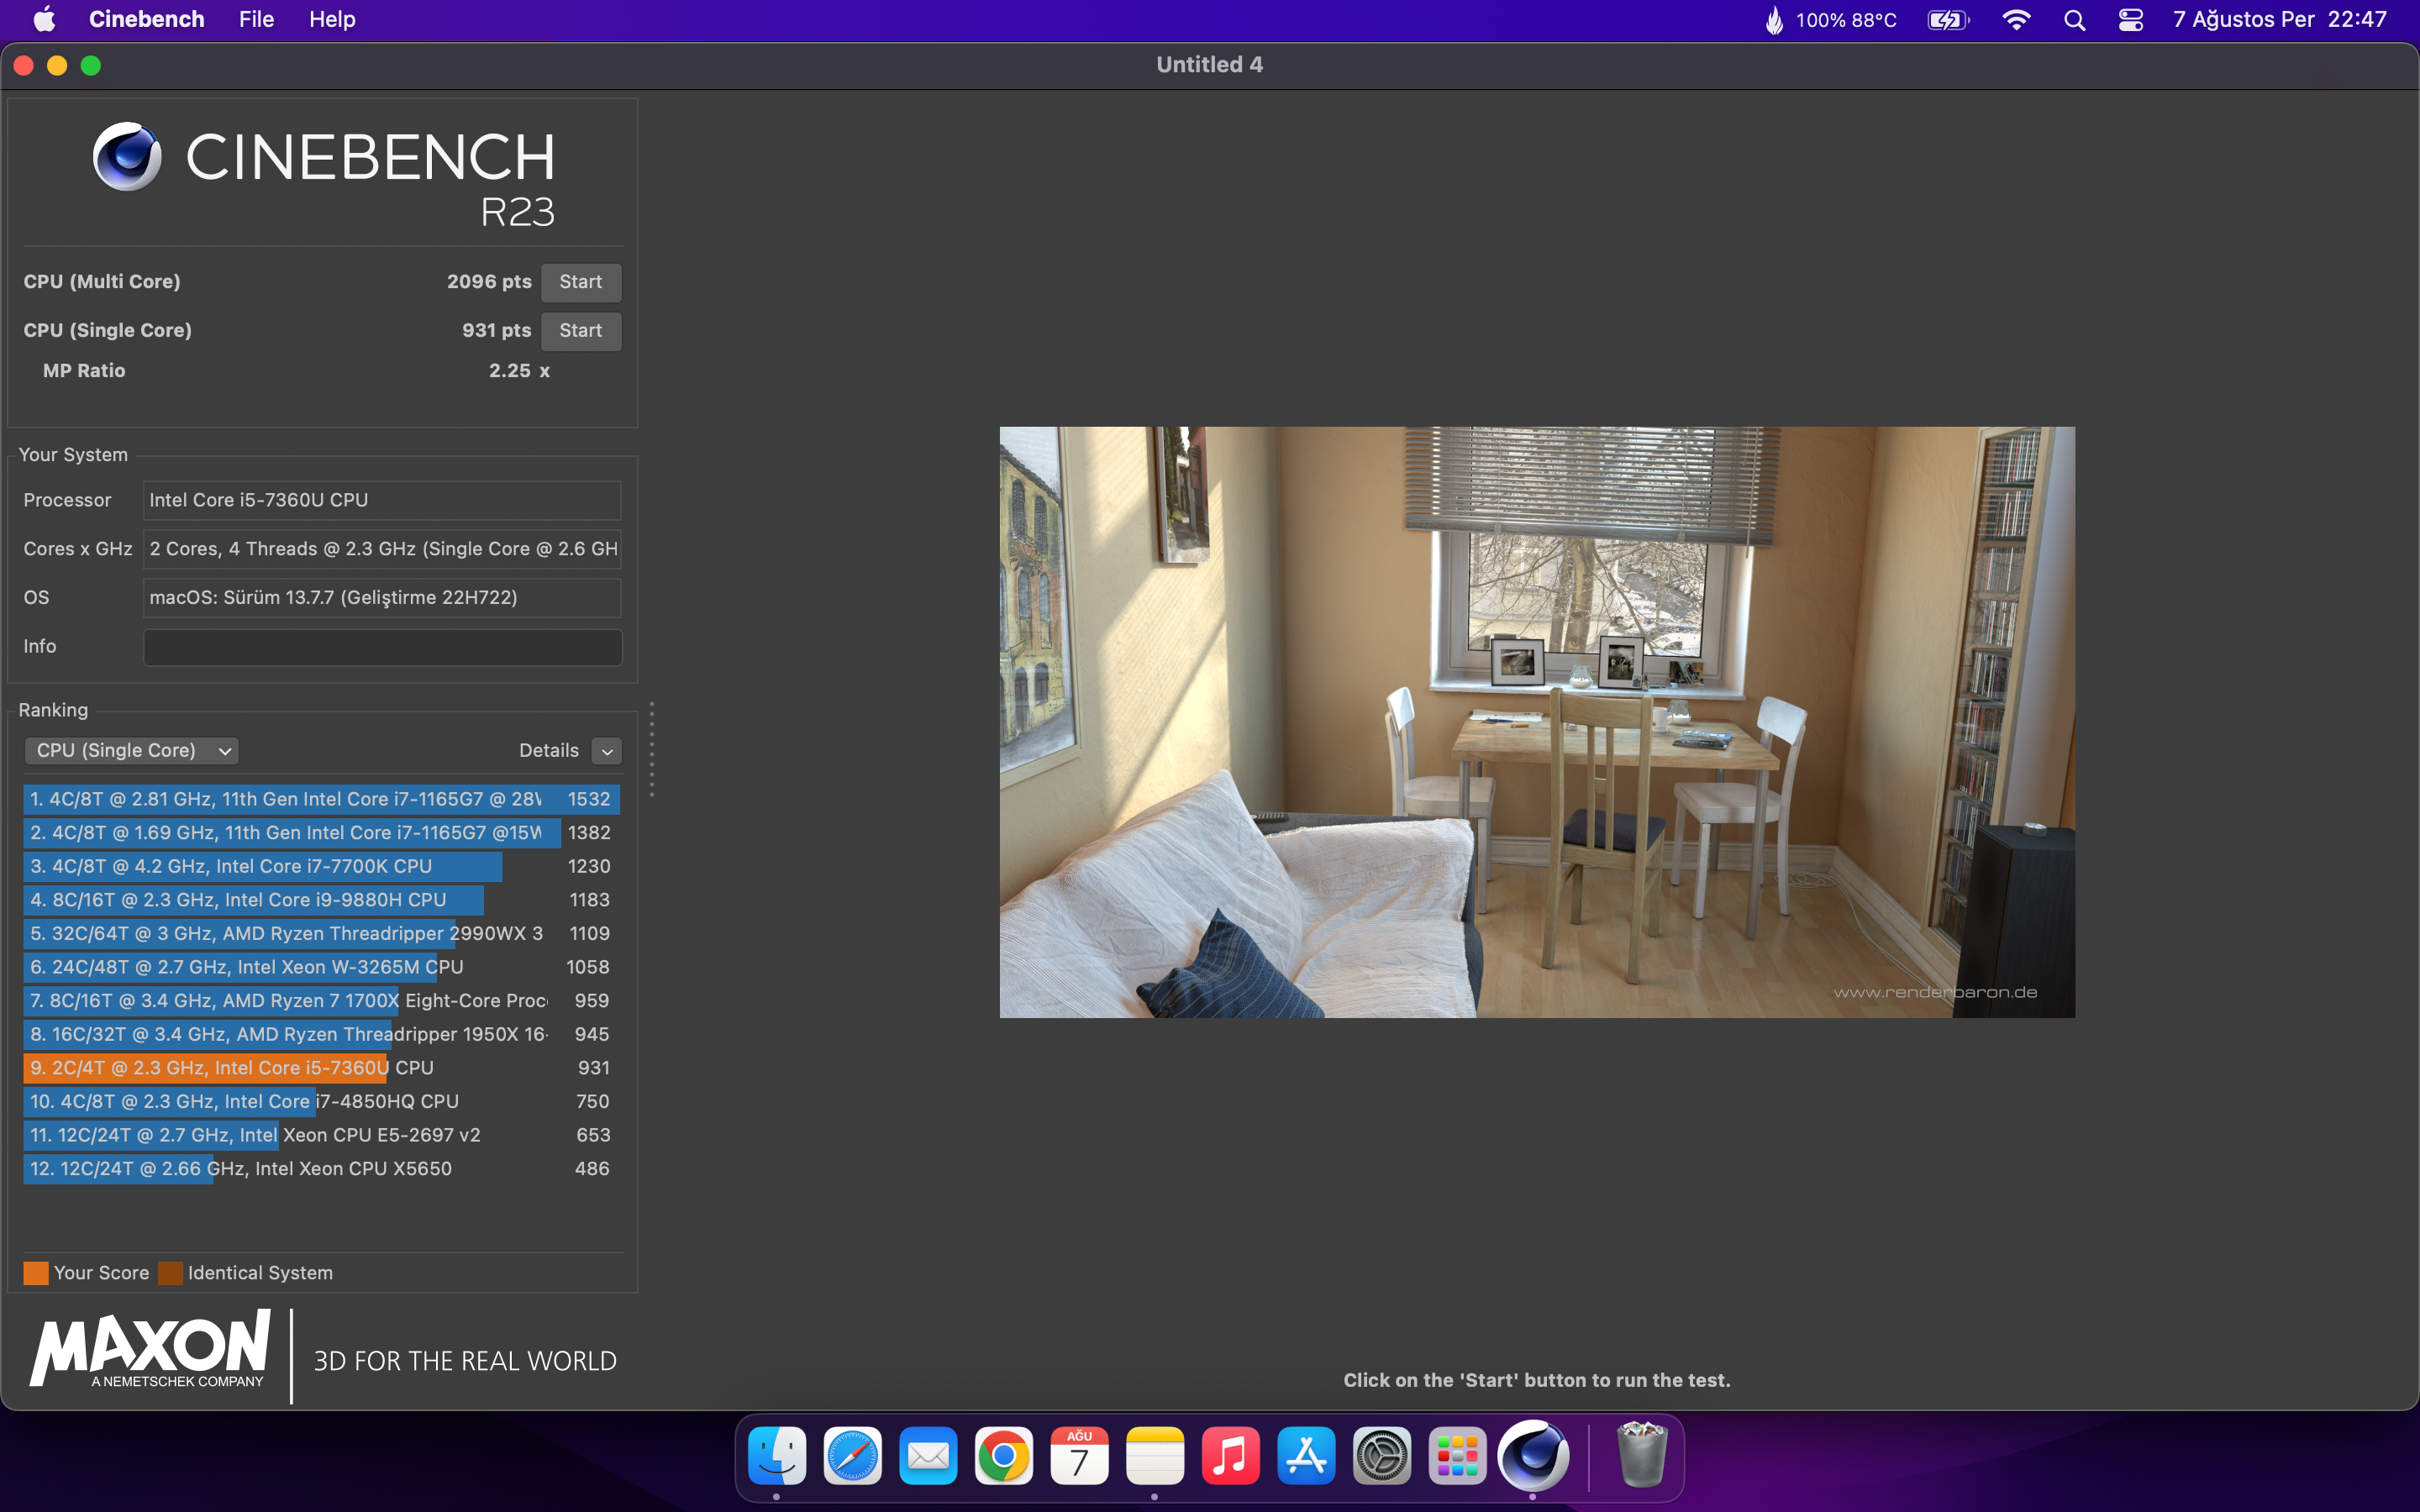This screenshot has width=2420, height=1512.
Task: Click the flame temperature monitor icon
Action: [x=1774, y=20]
